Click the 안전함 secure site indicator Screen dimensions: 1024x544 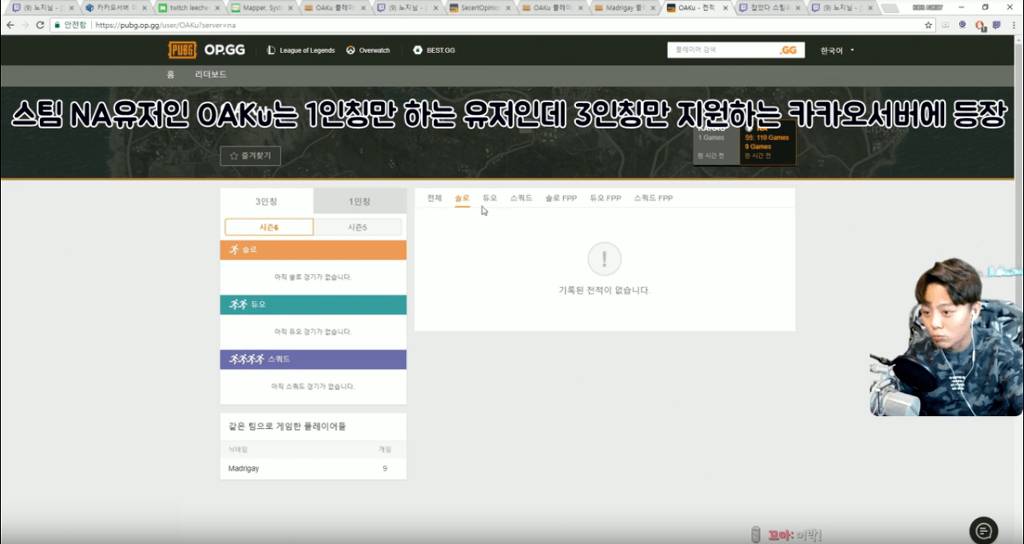(x=71, y=25)
